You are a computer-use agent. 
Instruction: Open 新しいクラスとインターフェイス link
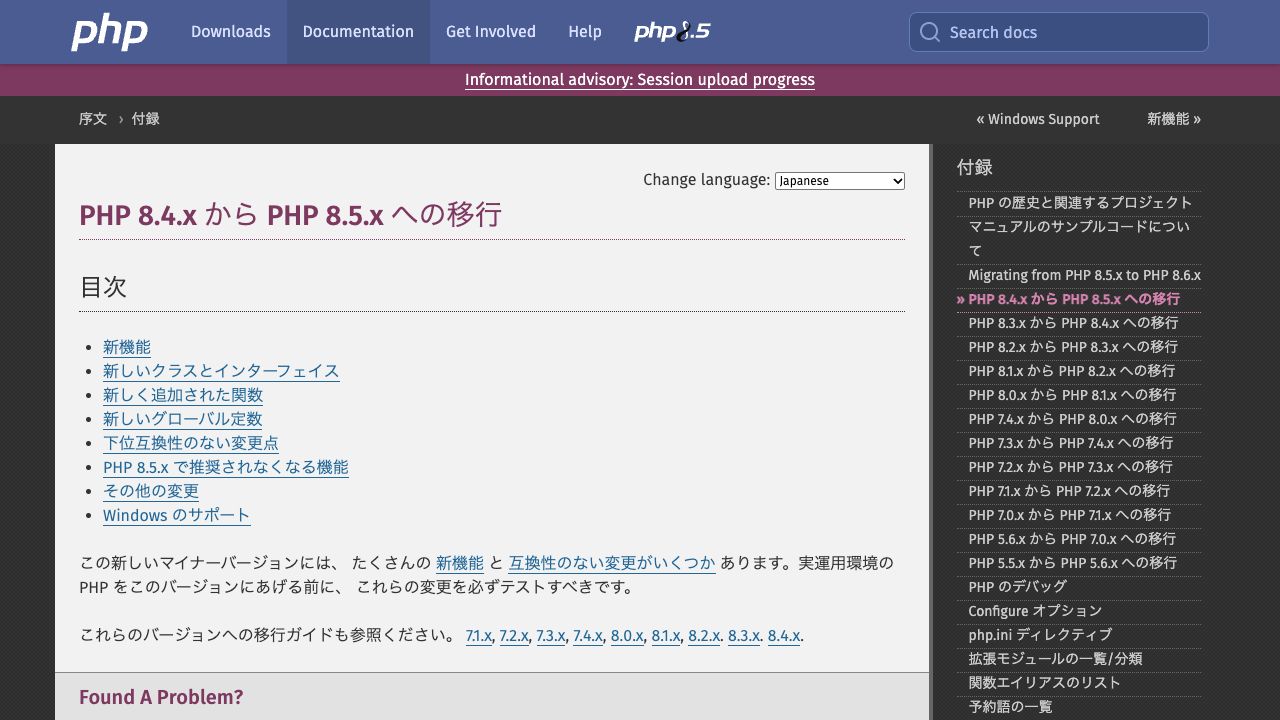tap(221, 371)
